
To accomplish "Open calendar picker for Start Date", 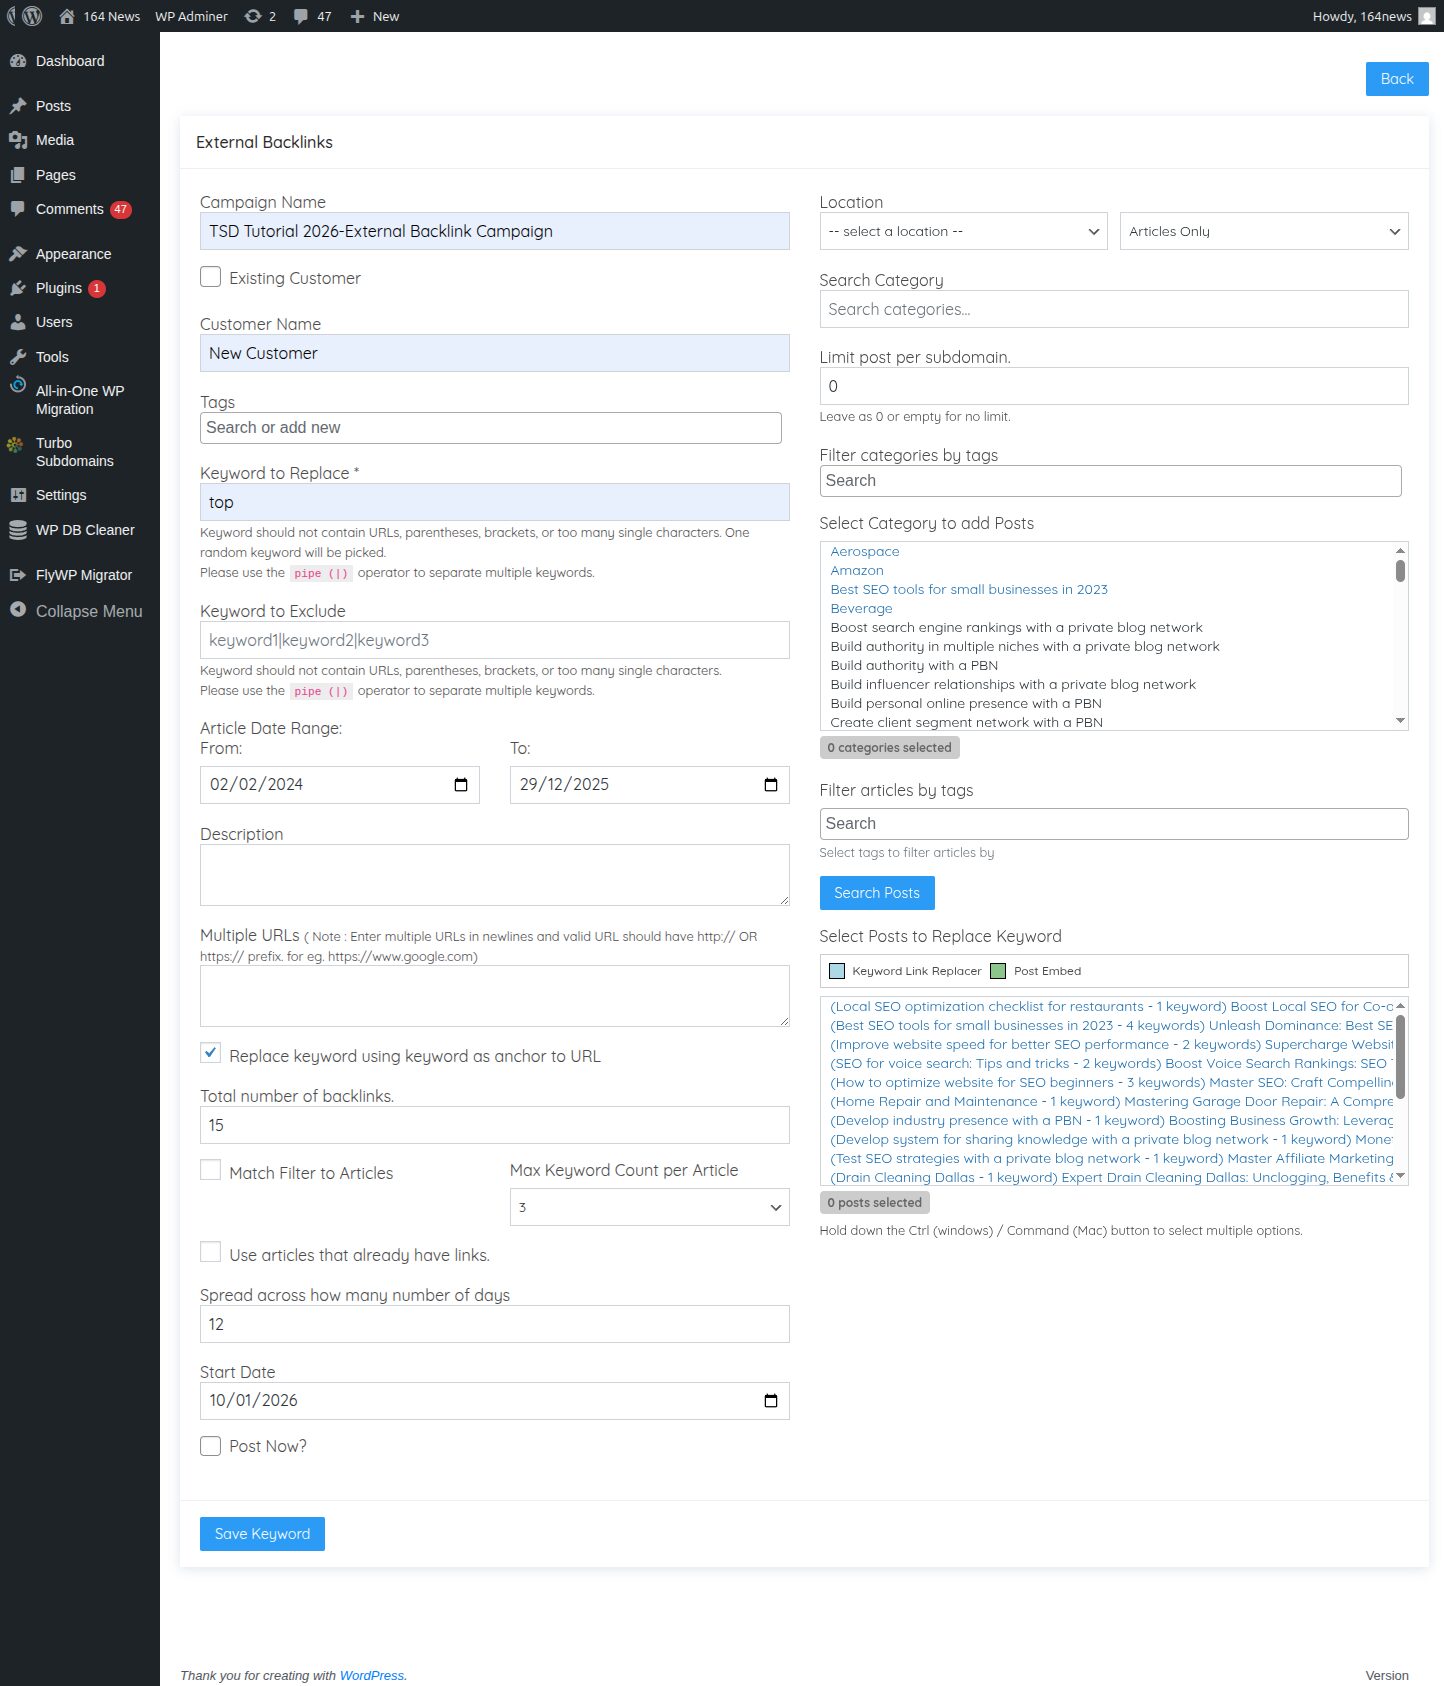I will coord(771,1401).
